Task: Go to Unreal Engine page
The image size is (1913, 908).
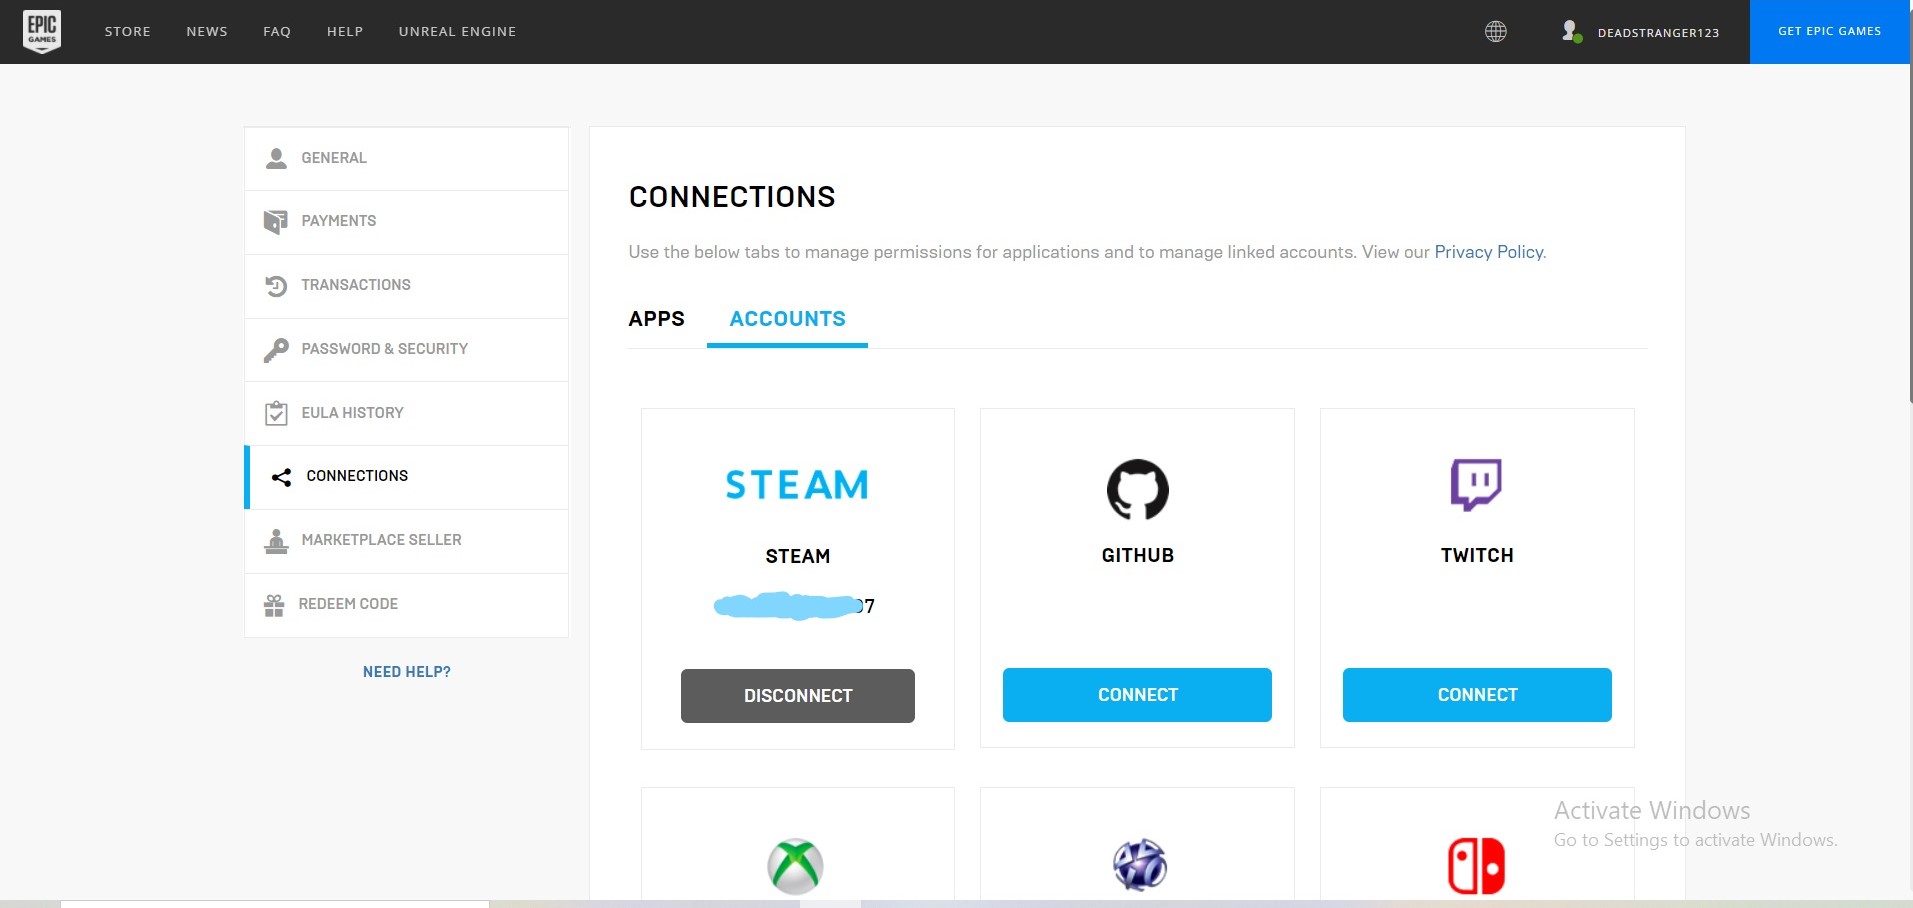Action: tap(457, 32)
